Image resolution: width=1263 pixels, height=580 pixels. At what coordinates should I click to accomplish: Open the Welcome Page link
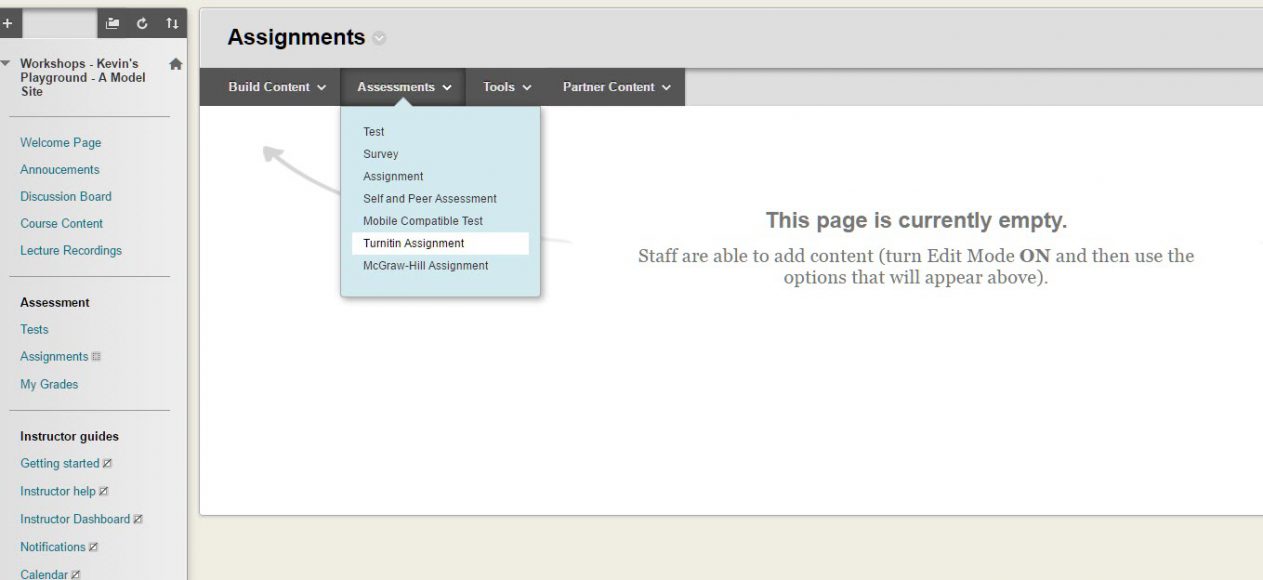pyautogui.click(x=61, y=143)
